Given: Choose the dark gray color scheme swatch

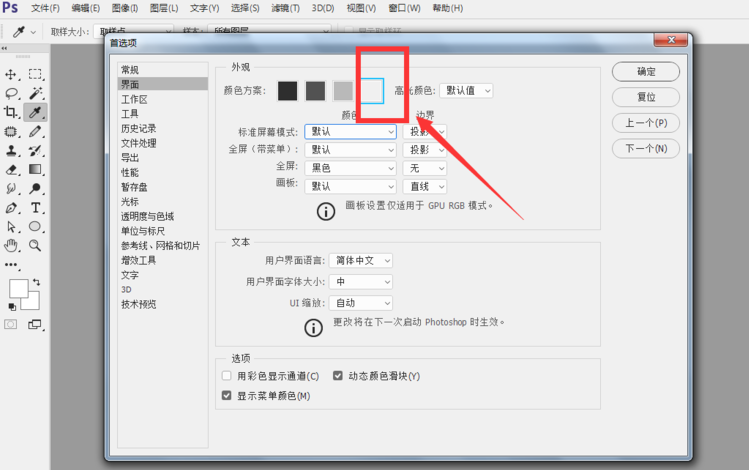Looking at the screenshot, I should tap(315, 91).
